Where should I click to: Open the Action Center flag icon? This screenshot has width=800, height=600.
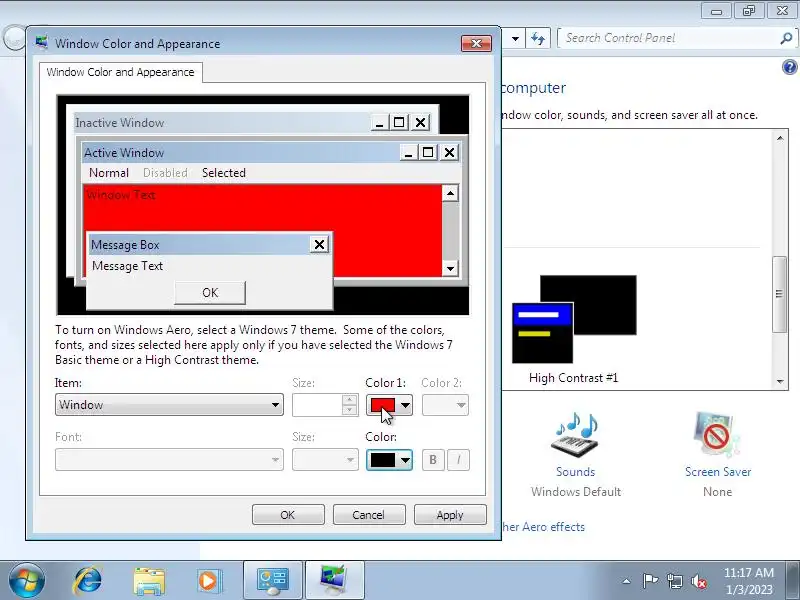coord(650,581)
